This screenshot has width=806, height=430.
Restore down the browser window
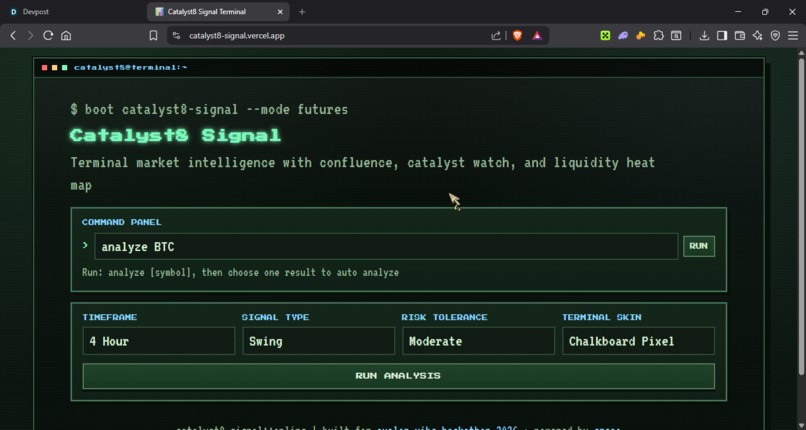(765, 12)
